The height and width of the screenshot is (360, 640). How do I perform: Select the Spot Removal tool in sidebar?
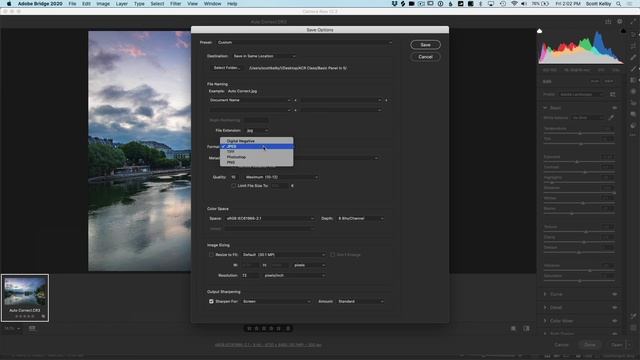click(633, 58)
